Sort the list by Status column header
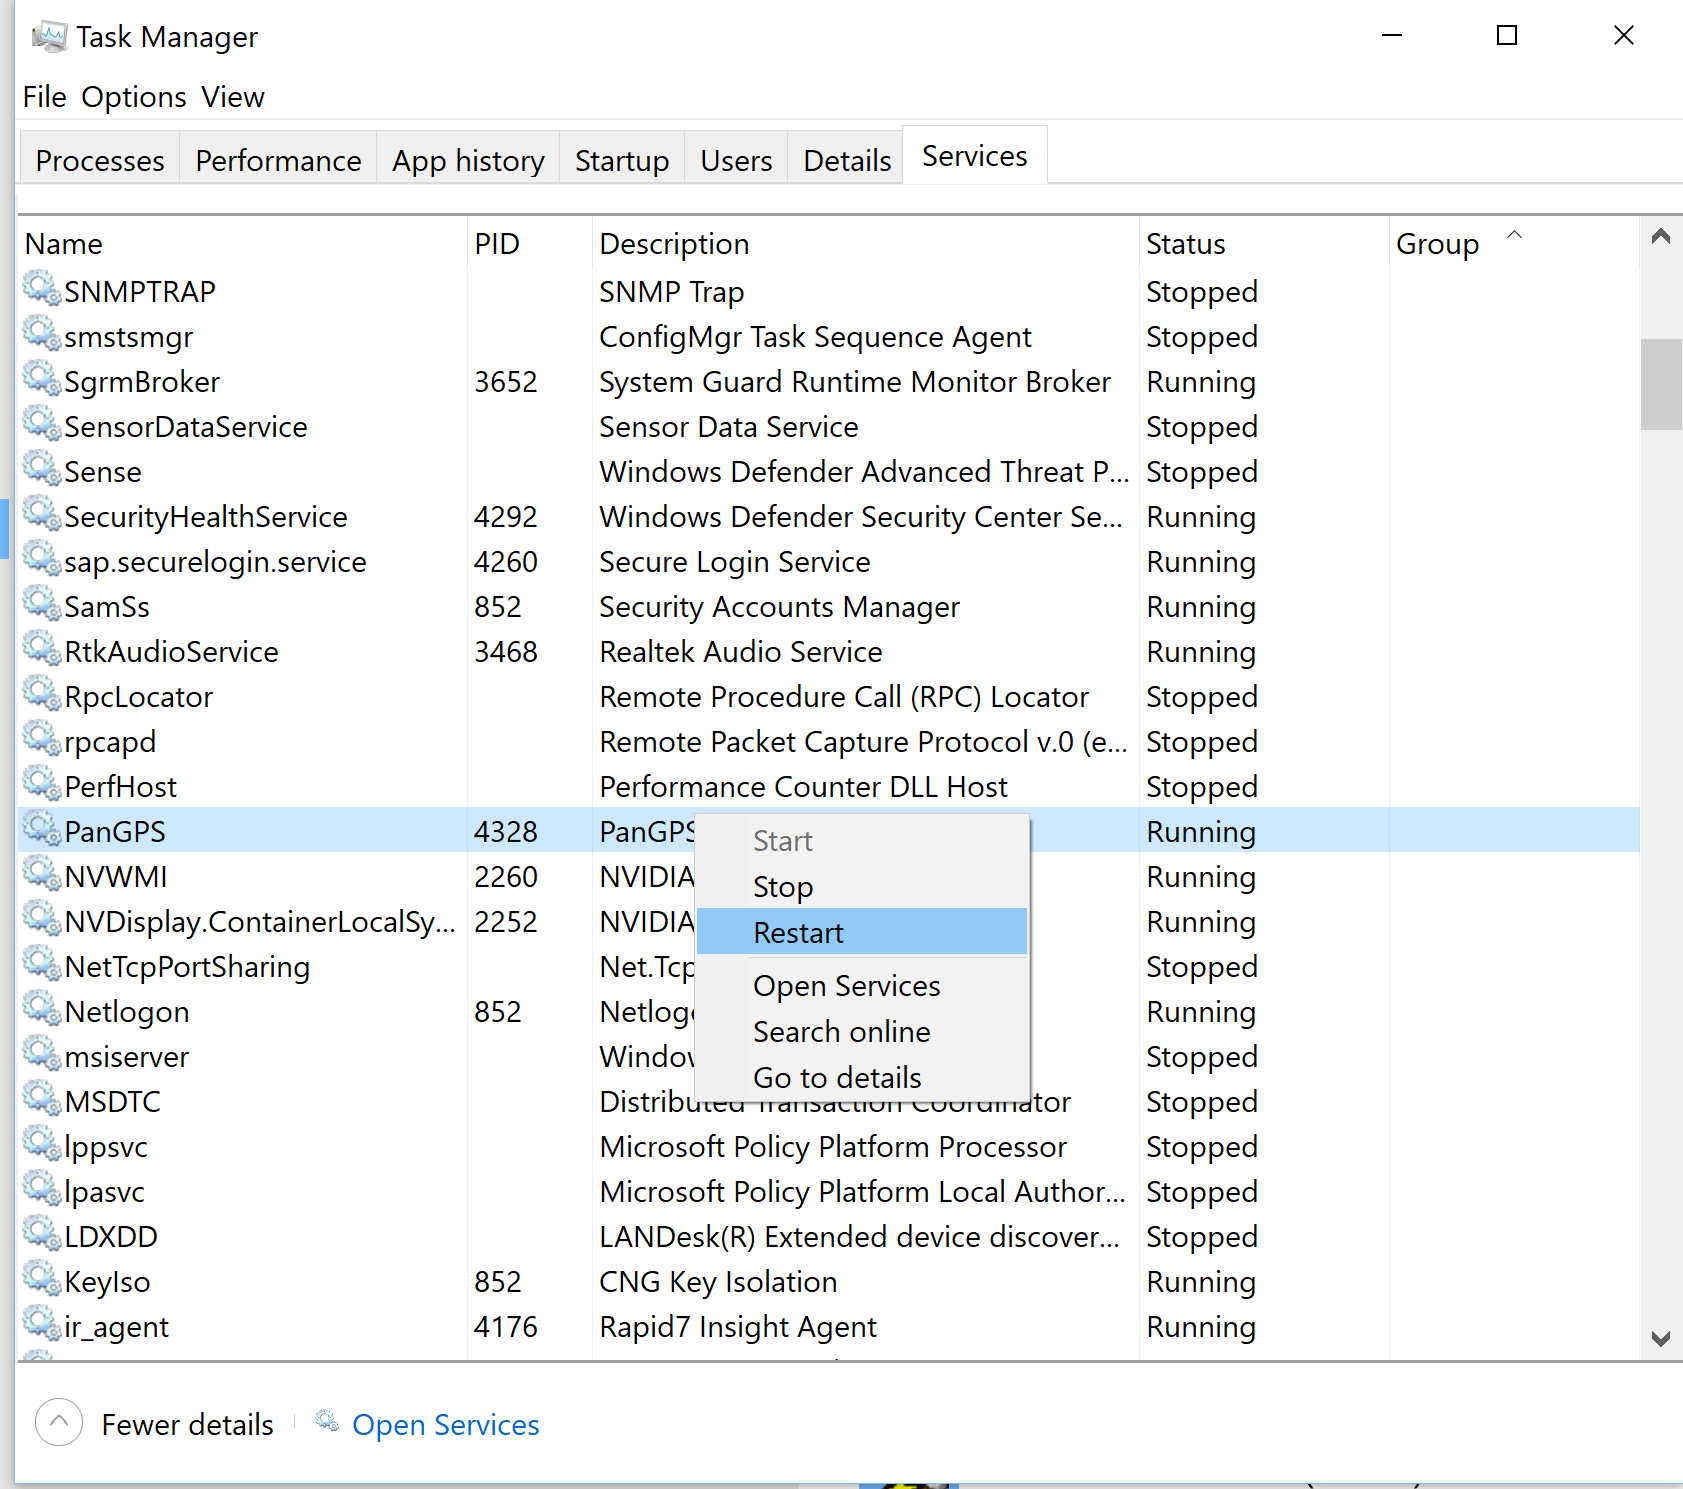 (x=1185, y=244)
